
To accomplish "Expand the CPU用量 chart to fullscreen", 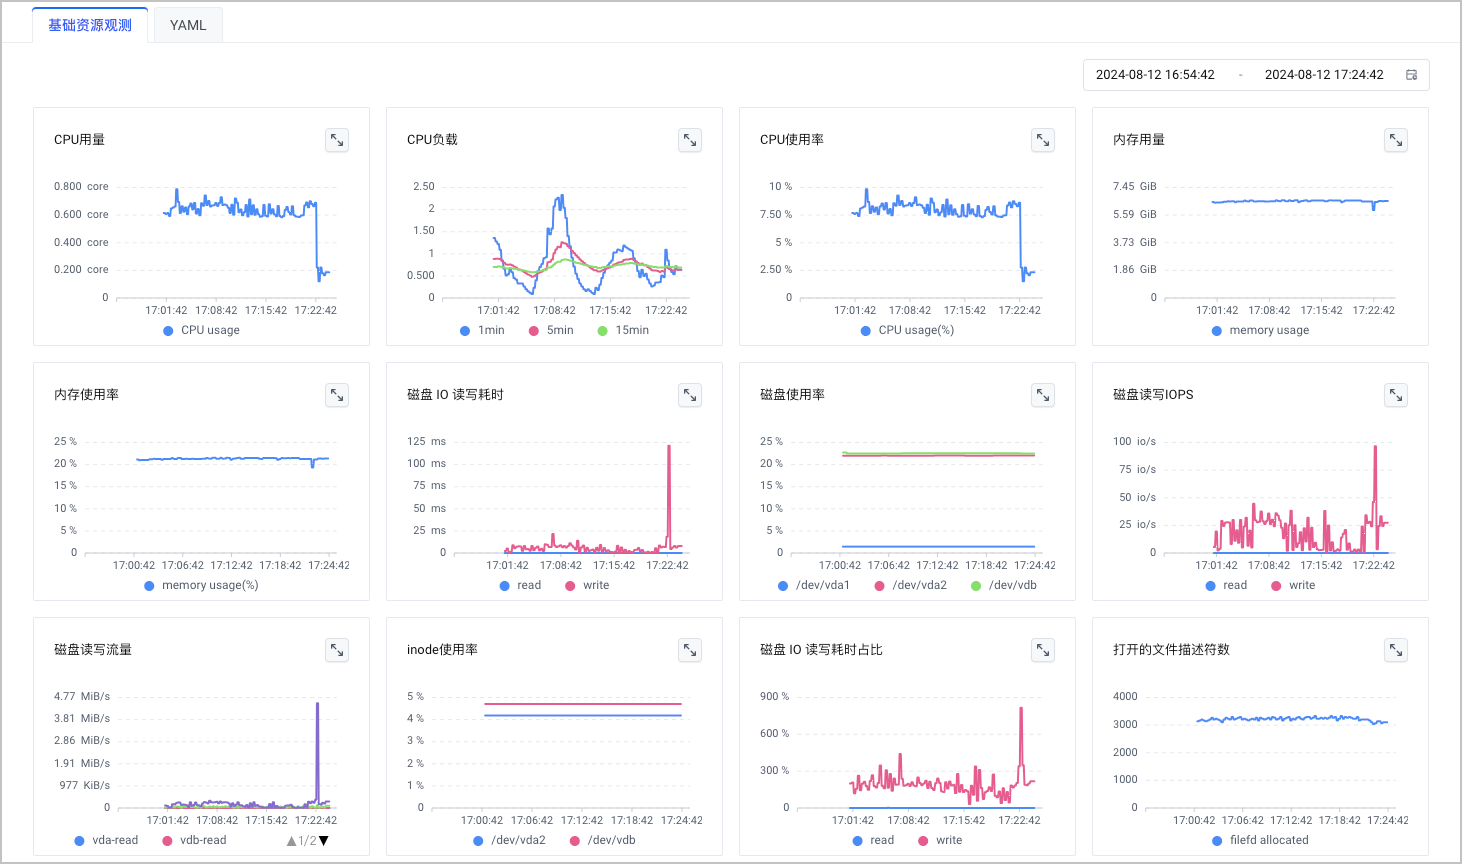I will coord(337,141).
